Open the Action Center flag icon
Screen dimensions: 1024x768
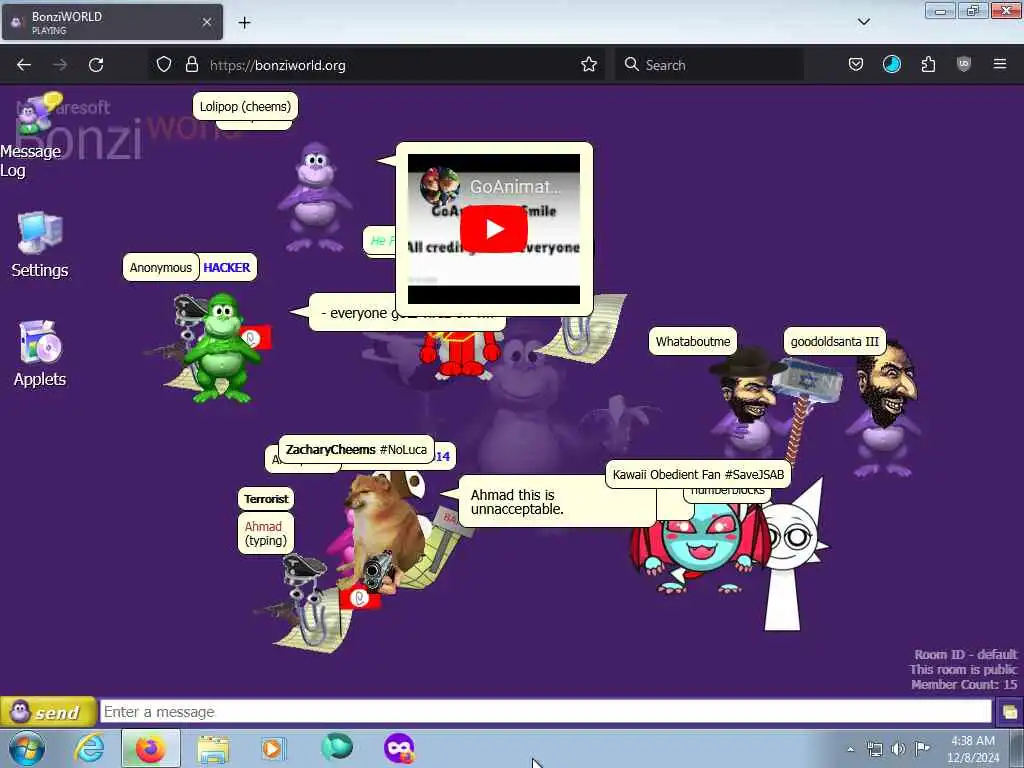tap(922, 749)
